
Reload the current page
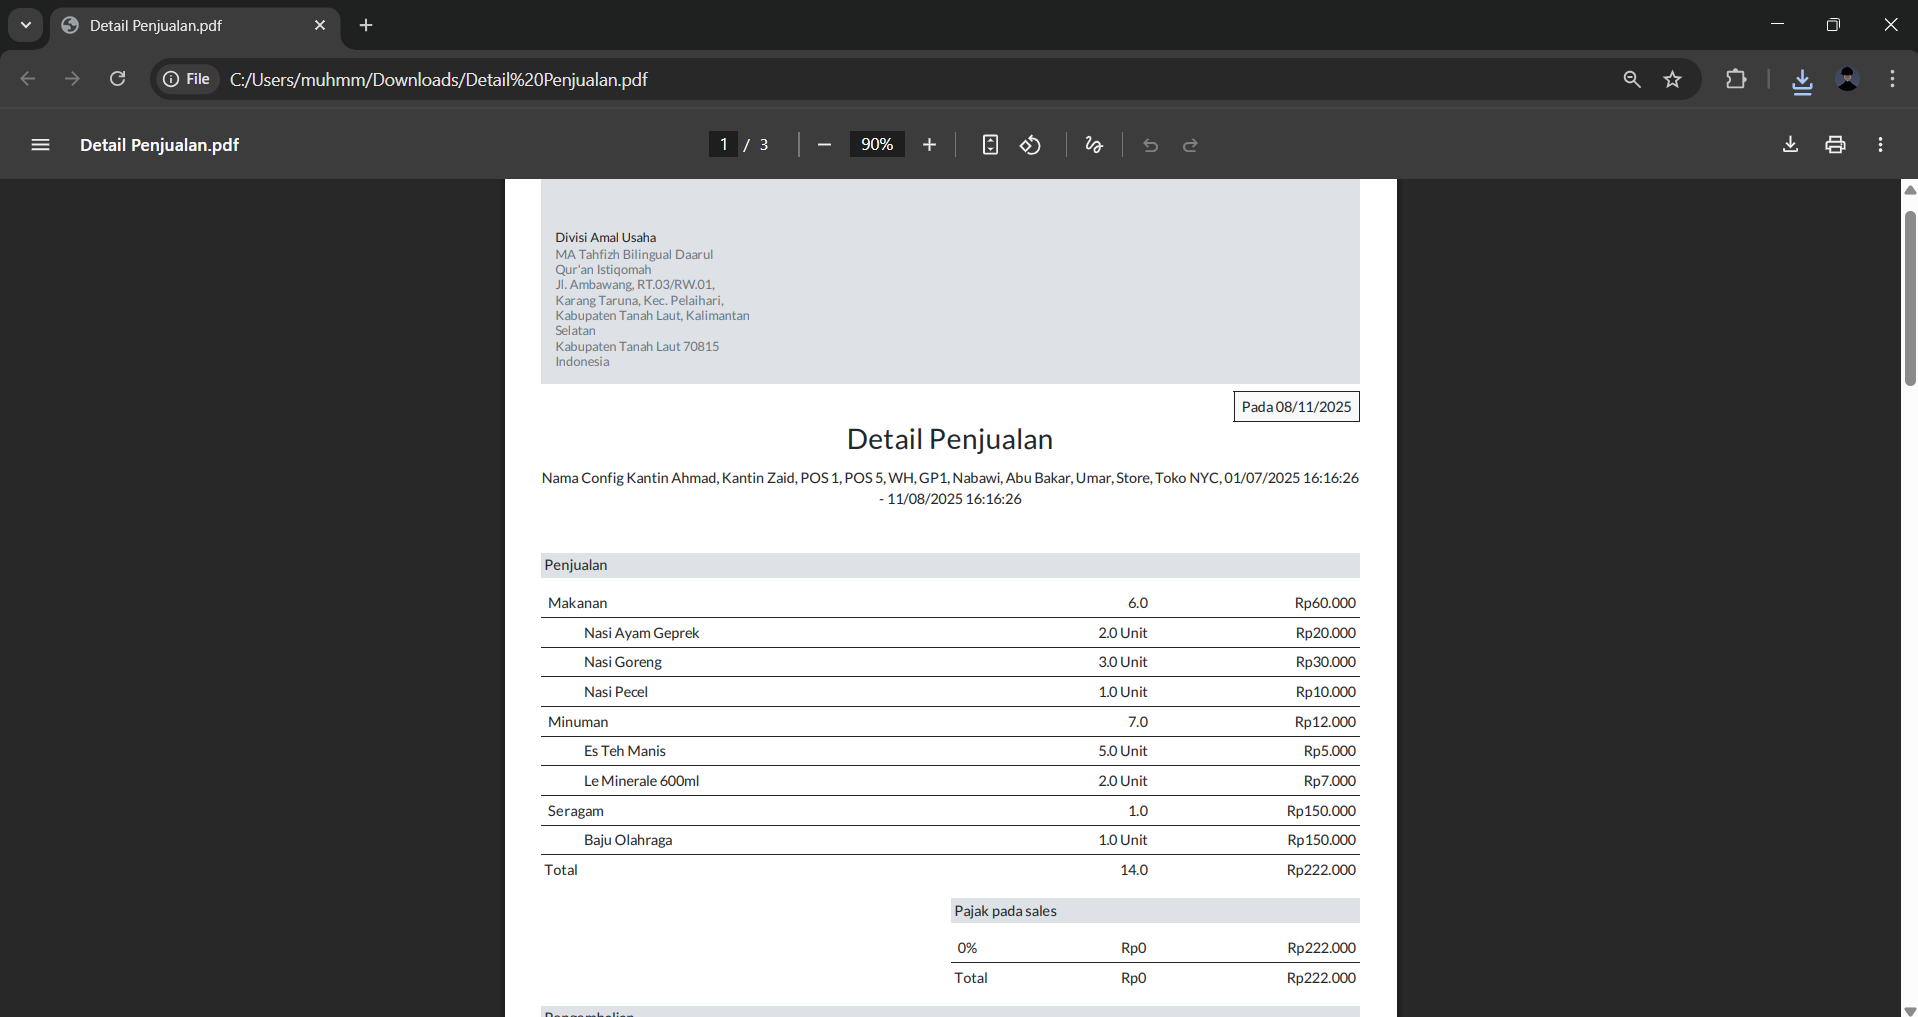tap(117, 79)
